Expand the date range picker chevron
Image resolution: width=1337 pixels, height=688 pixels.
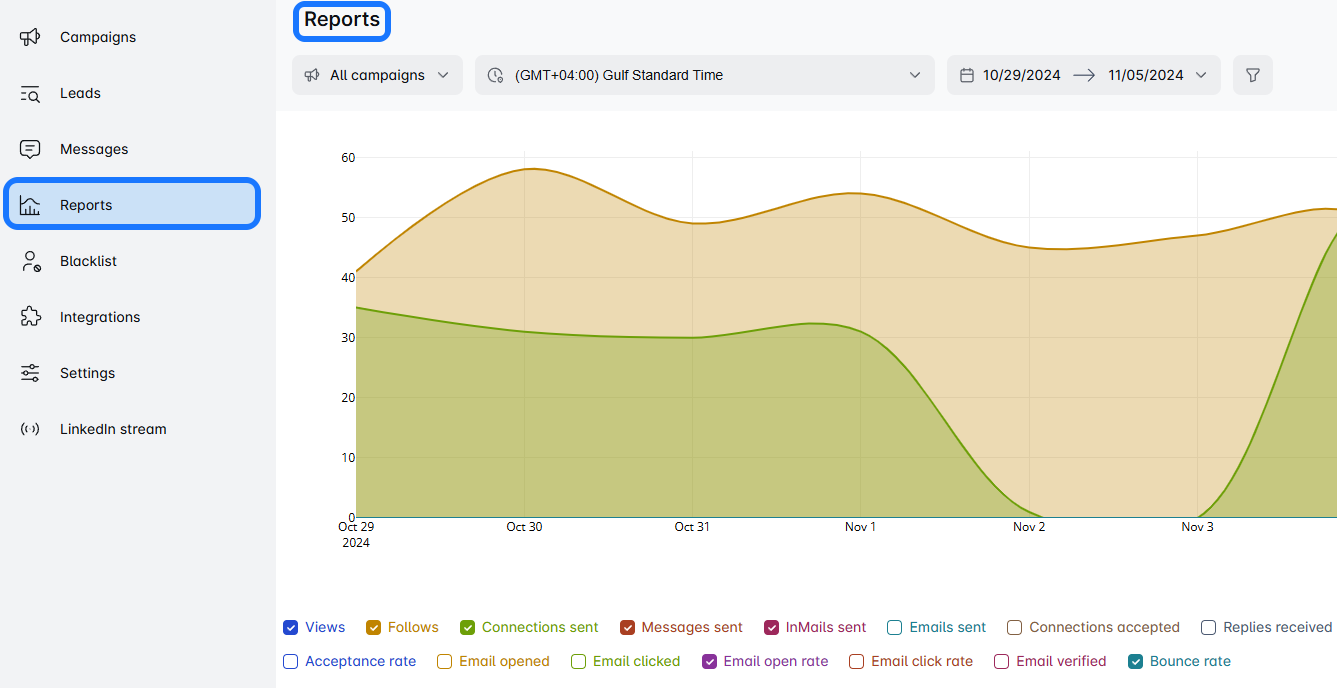[x=1201, y=75]
